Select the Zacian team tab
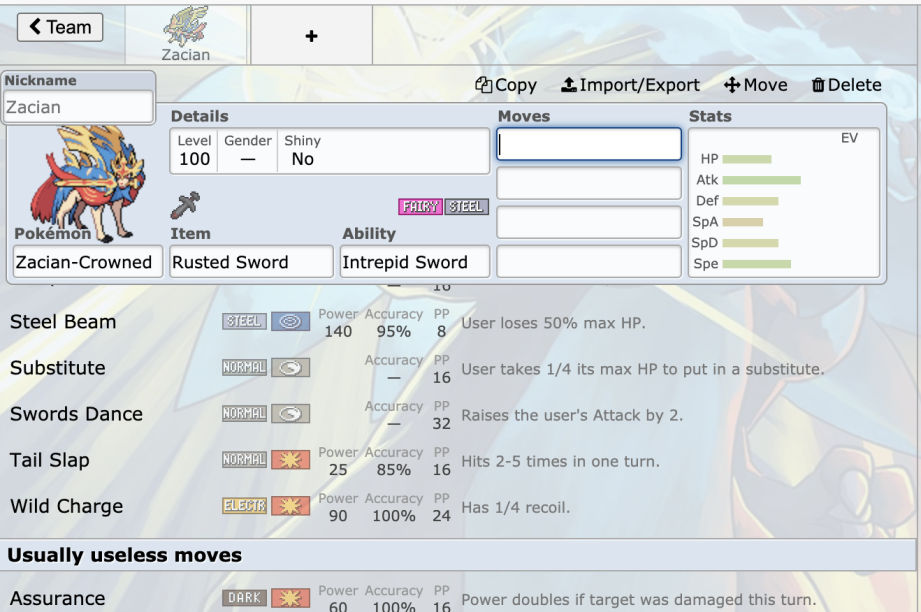Viewport: 921px width, 612px height. pyautogui.click(x=186, y=35)
